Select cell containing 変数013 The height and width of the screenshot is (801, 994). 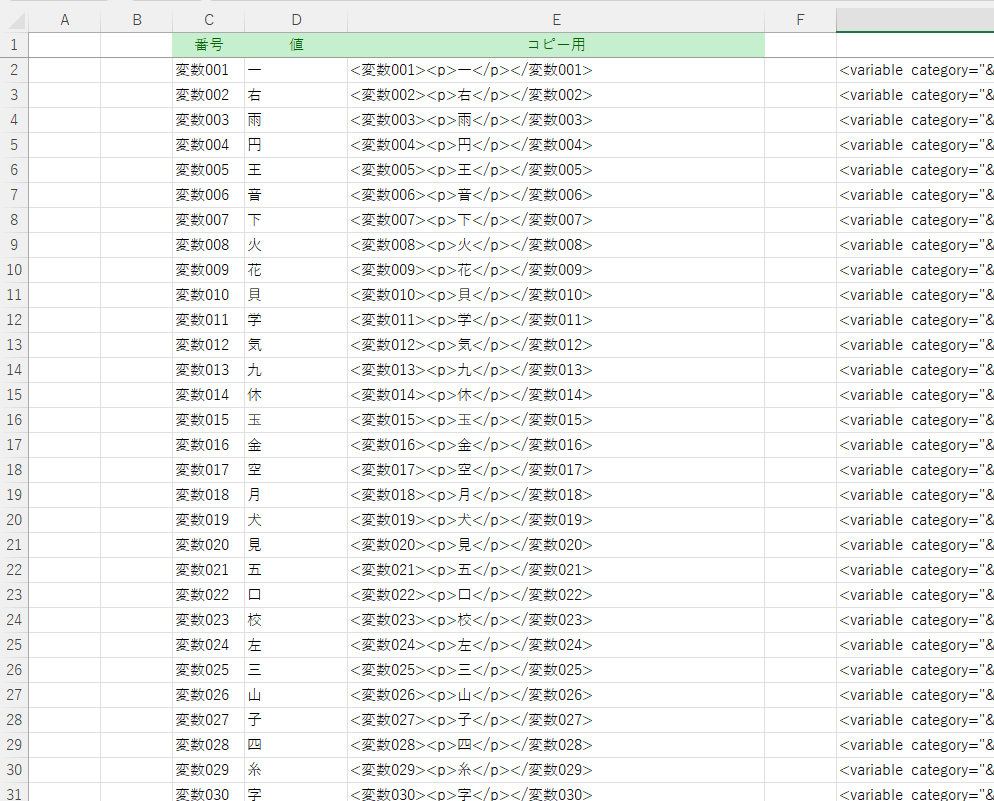point(209,370)
